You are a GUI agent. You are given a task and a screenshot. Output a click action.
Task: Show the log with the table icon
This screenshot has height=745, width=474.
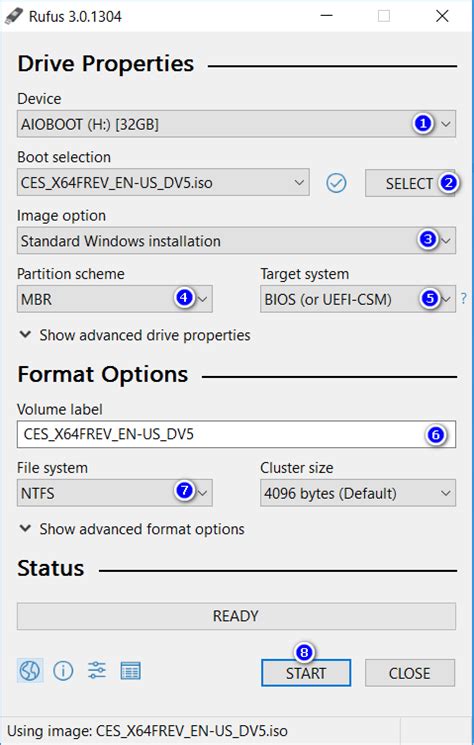click(x=131, y=671)
